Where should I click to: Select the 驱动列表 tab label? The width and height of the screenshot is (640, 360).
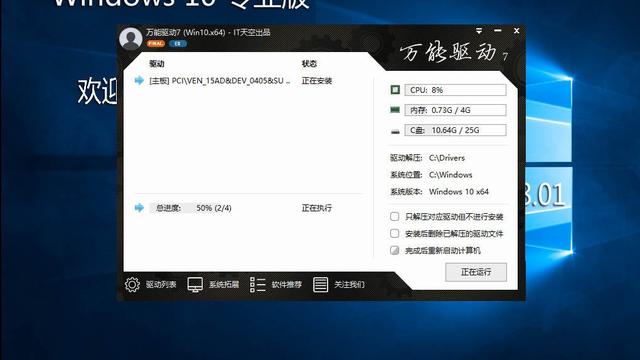pyautogui.click(x=161, y=284)
